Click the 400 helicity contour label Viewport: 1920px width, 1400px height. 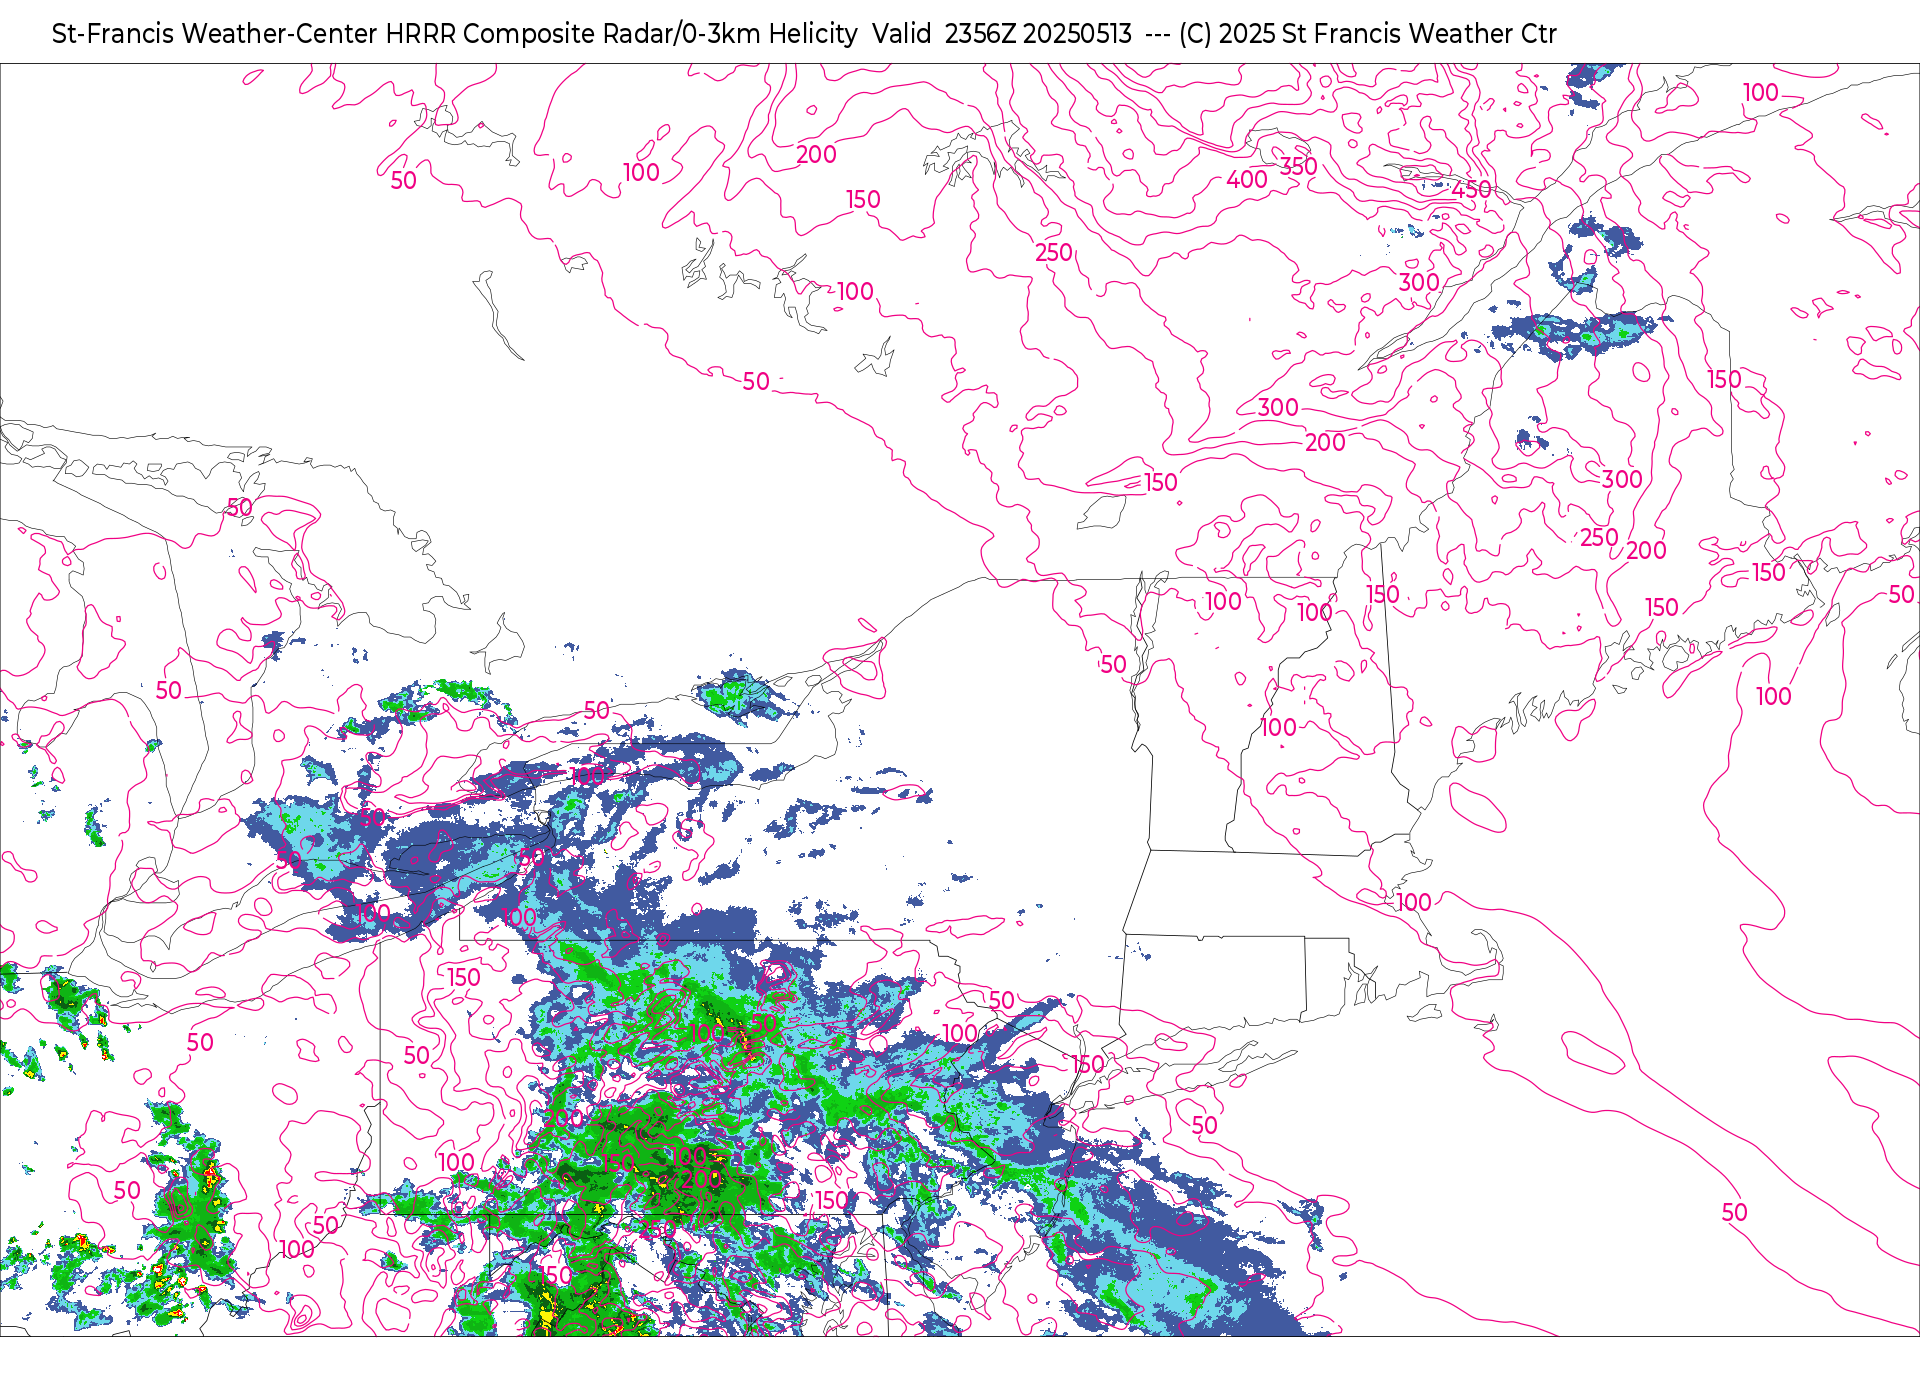click(x=1247, y=180)
